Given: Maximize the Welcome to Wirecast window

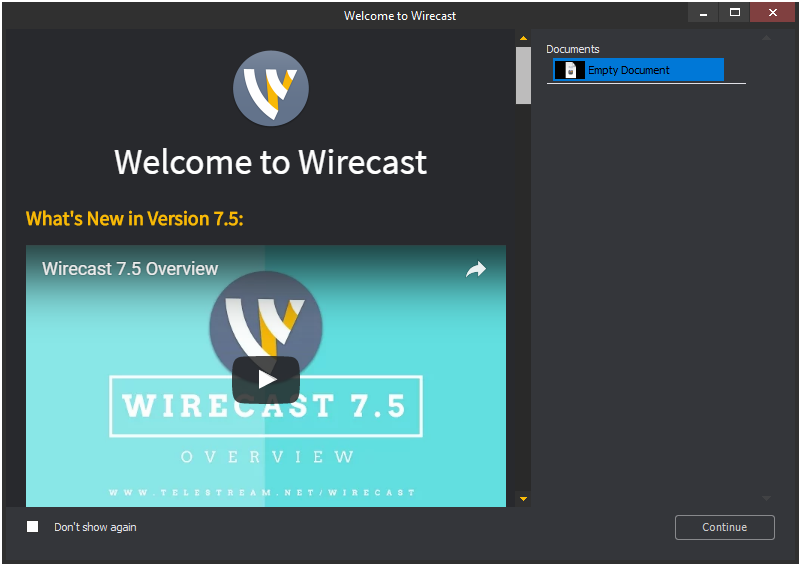Looking at the screenshot, I should pos(735,13).
